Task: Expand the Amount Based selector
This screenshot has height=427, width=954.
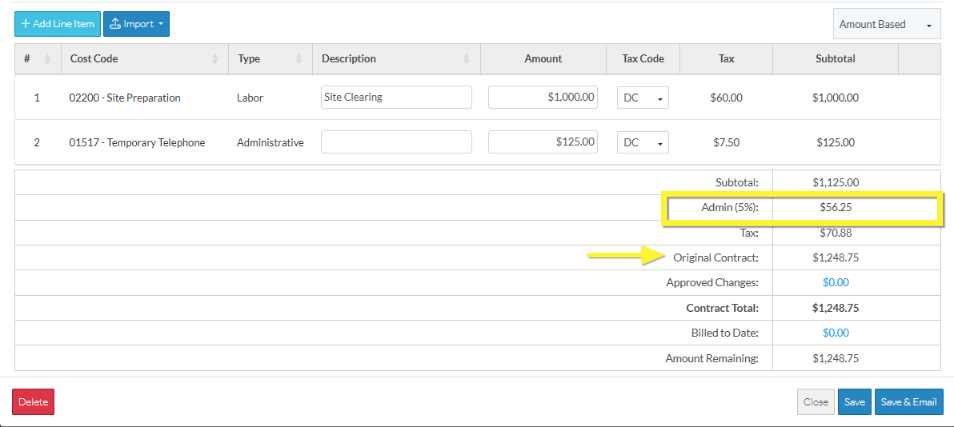Action: [x=887, y=24]
